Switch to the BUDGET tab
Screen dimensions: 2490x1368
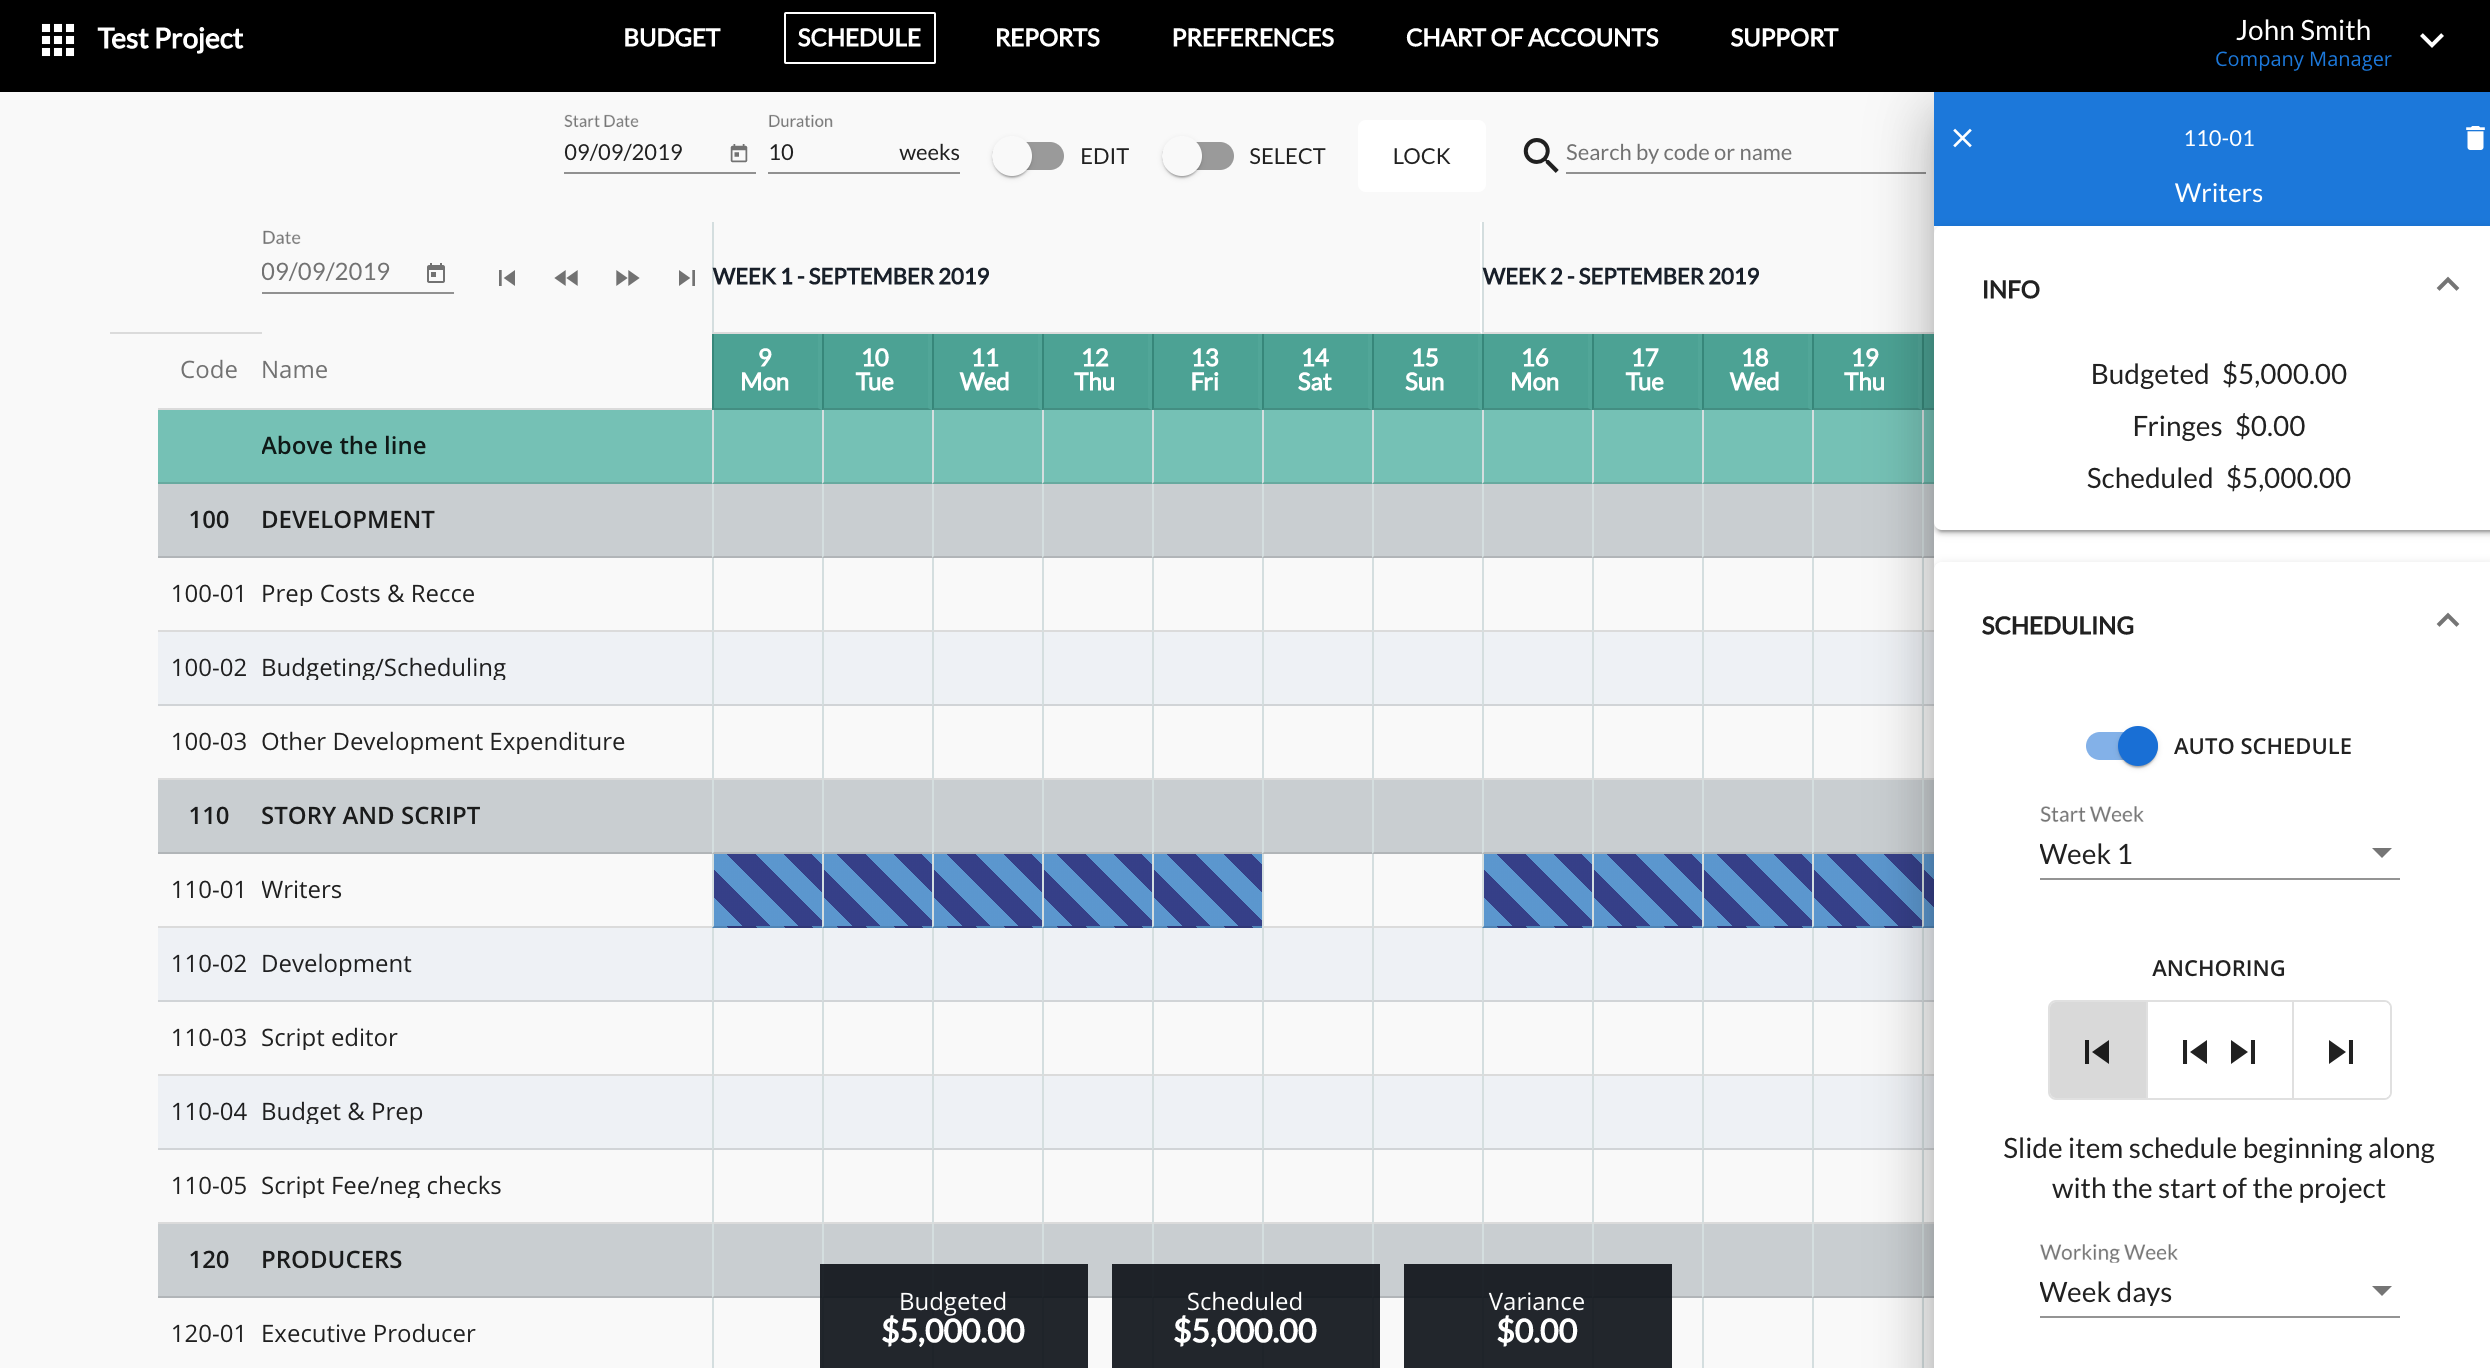(x=671, y=38)
